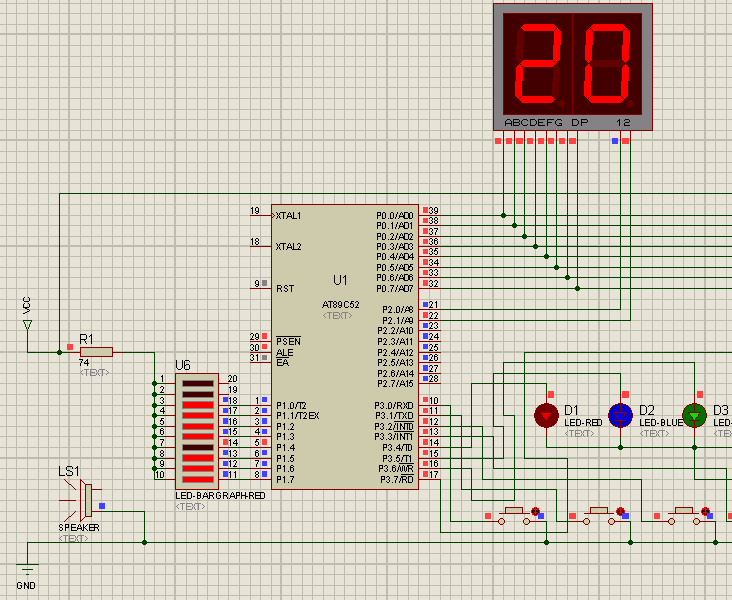Toggle latch dot on button beneath D2

pos(620,511)
